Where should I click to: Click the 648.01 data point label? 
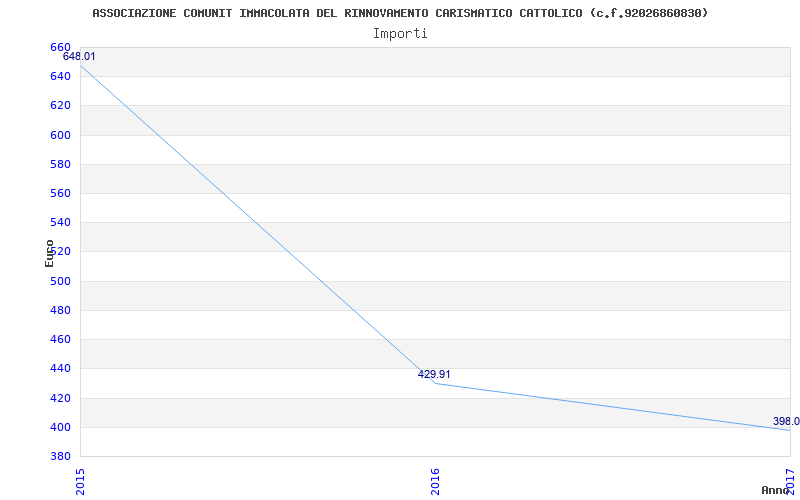coord(79,56)
